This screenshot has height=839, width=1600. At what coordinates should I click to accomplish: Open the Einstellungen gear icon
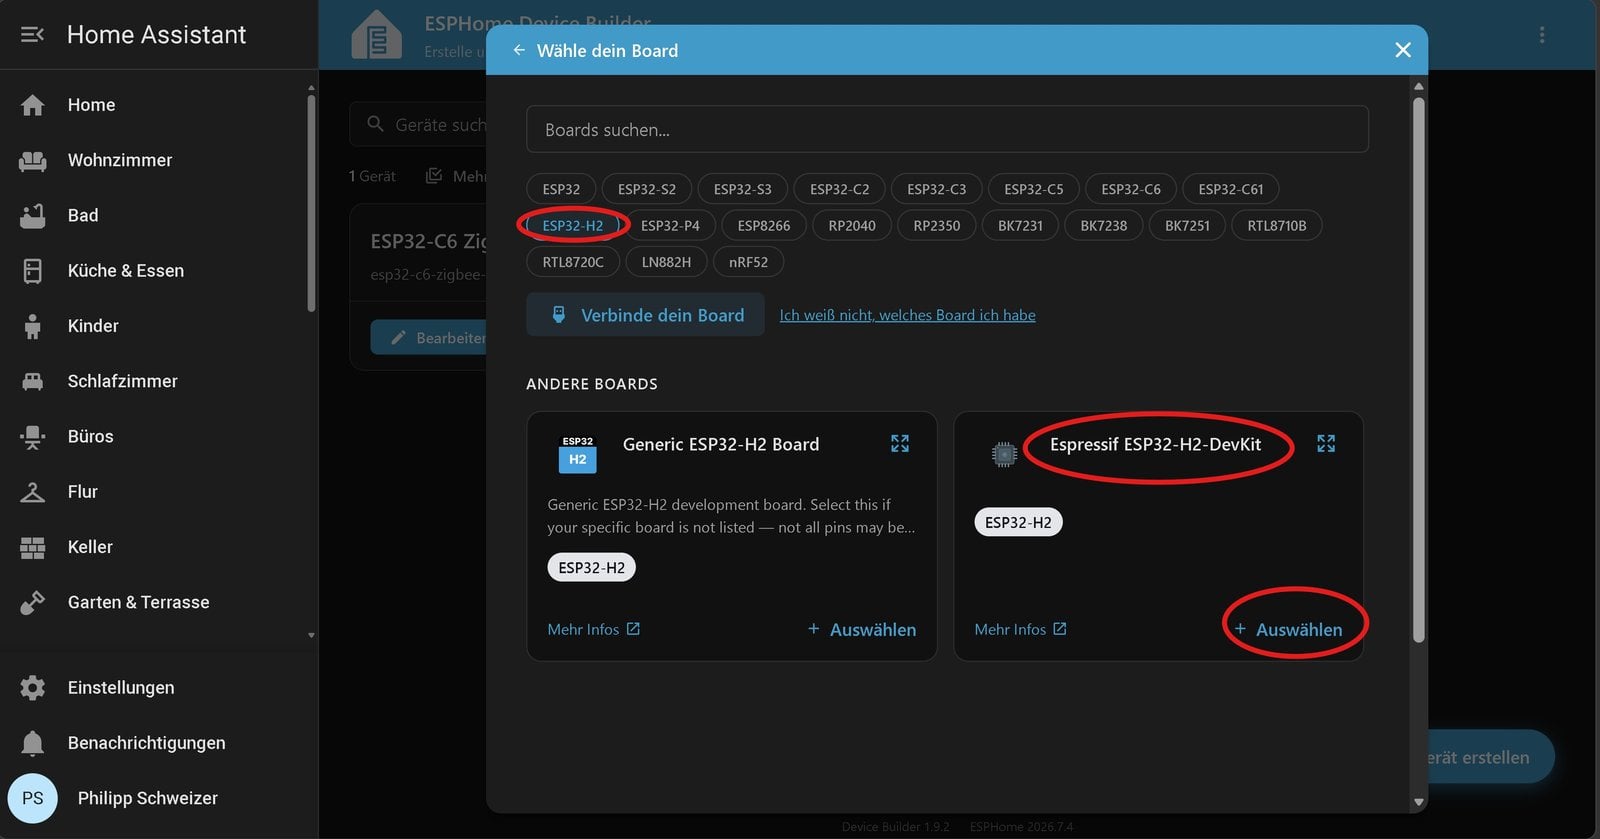33,688
